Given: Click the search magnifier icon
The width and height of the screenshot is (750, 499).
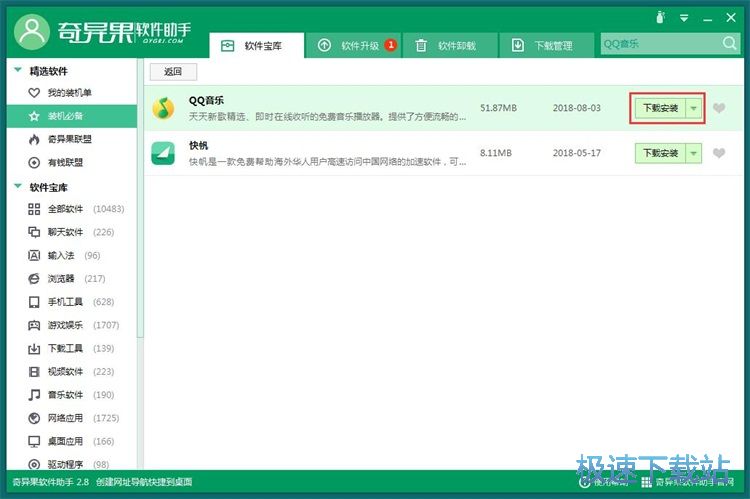Looking at the screenshot, I should pos(729,44).
